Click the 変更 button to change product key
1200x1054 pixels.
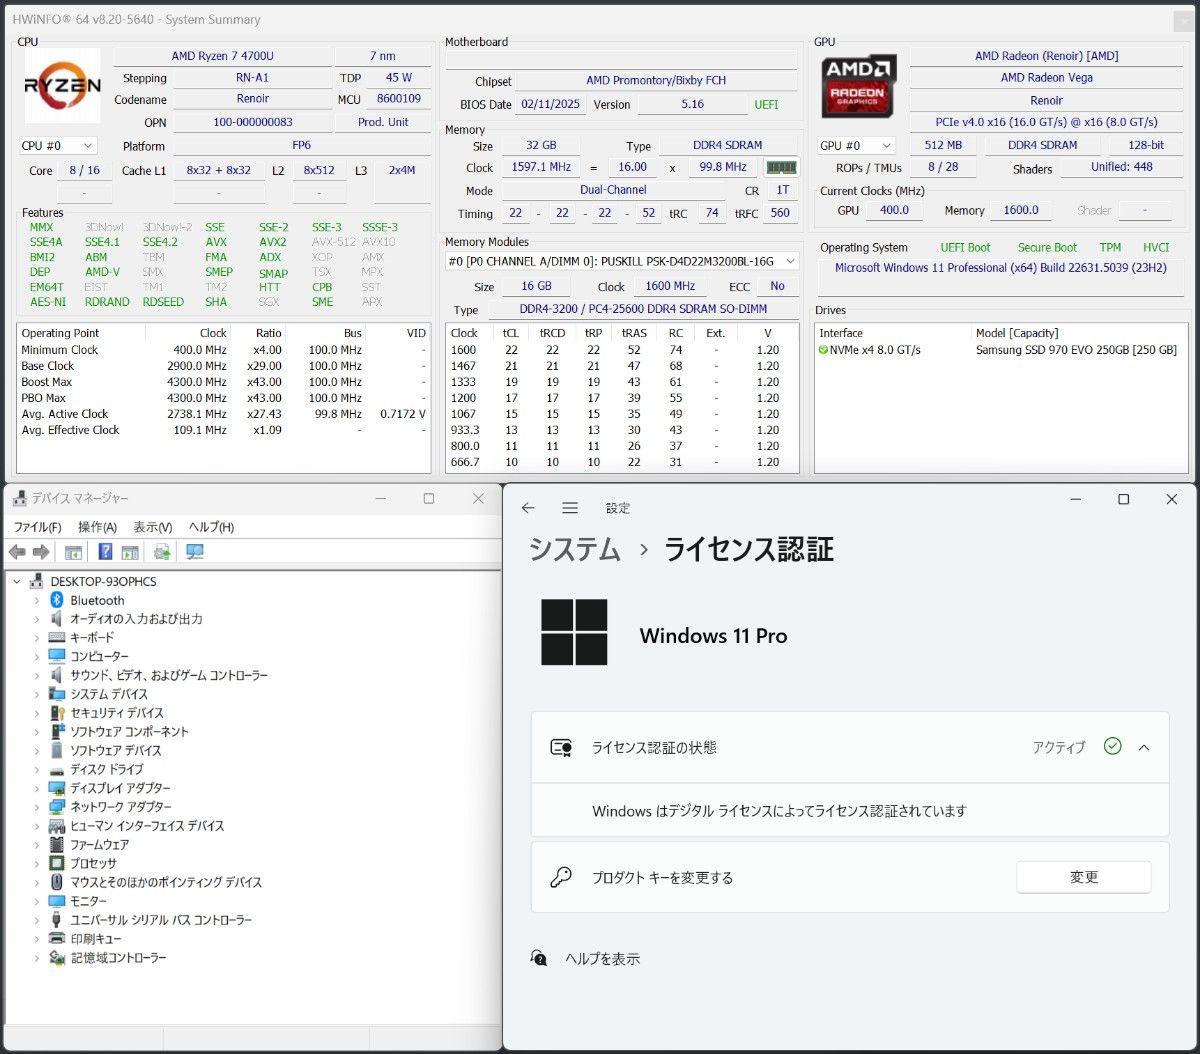click(1083, 877)
